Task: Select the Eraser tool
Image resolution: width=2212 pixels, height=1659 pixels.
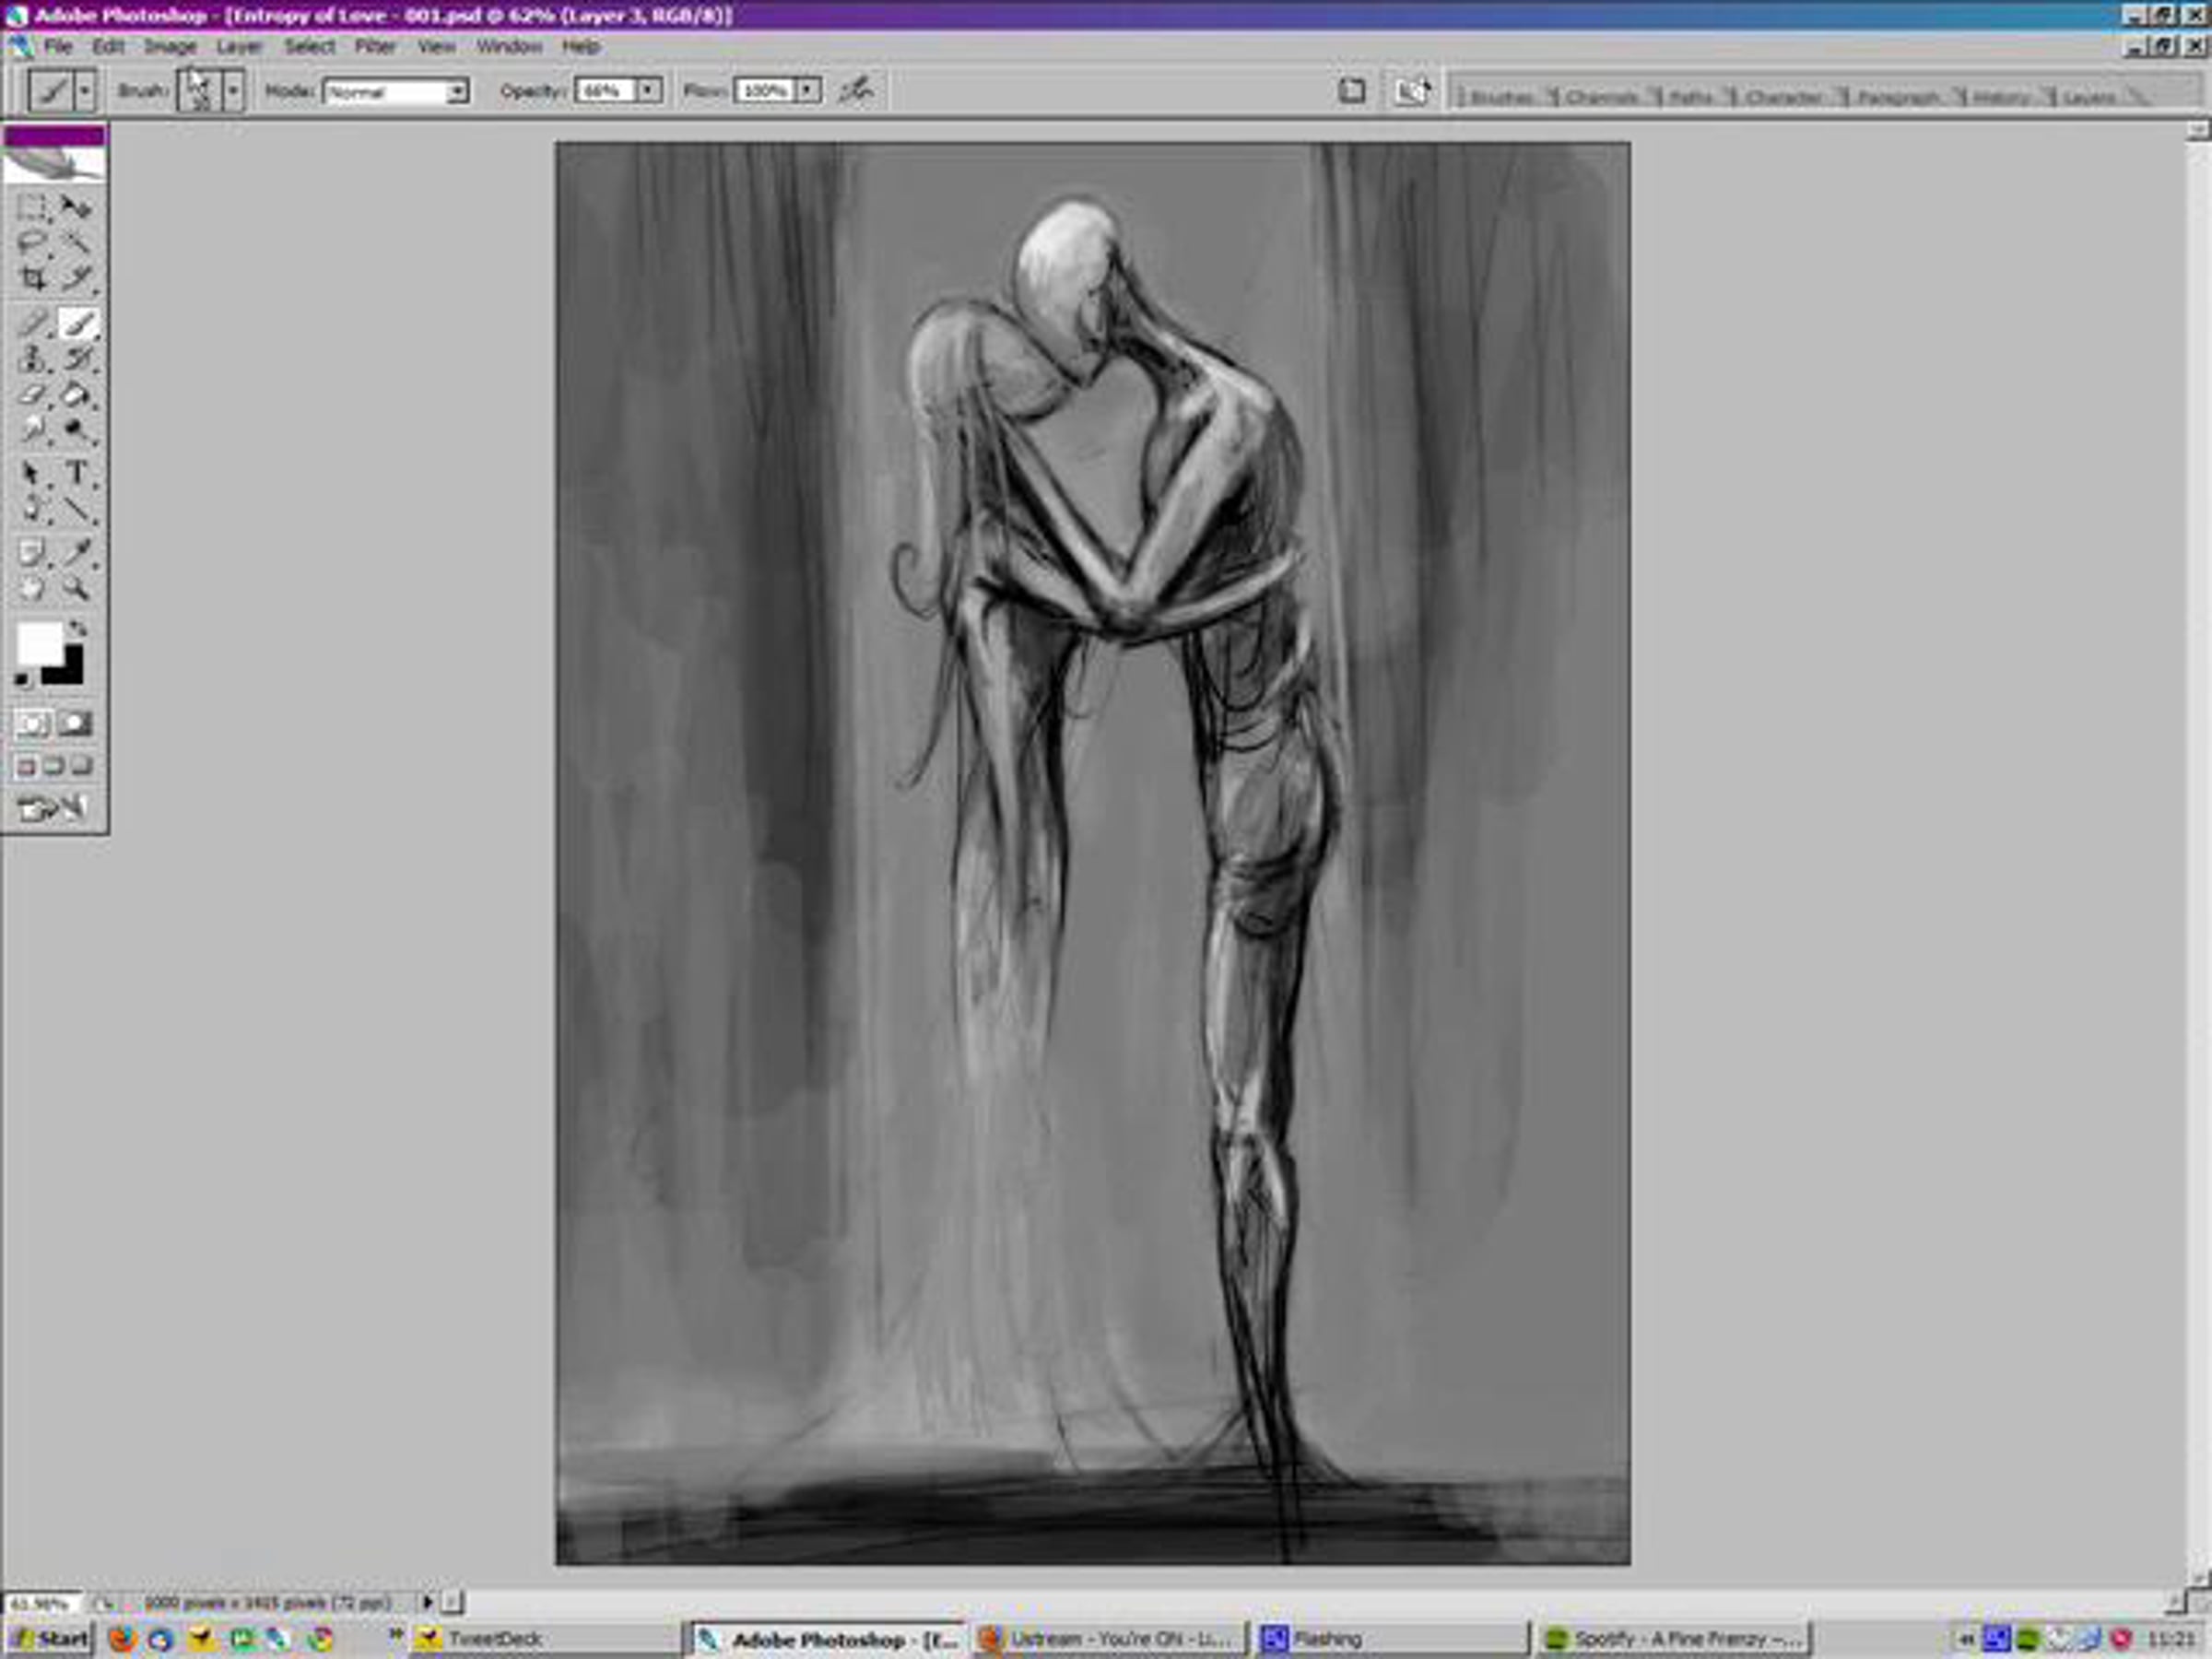Action: coord(32,395)
